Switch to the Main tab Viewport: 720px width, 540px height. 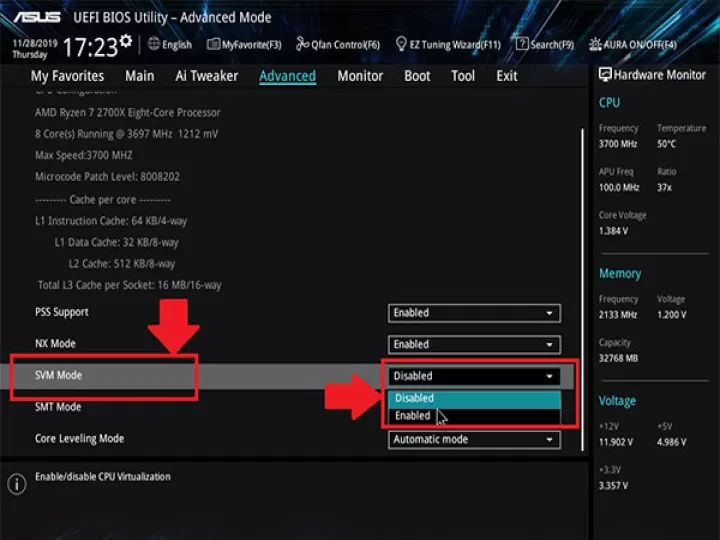tap(140, 76)
